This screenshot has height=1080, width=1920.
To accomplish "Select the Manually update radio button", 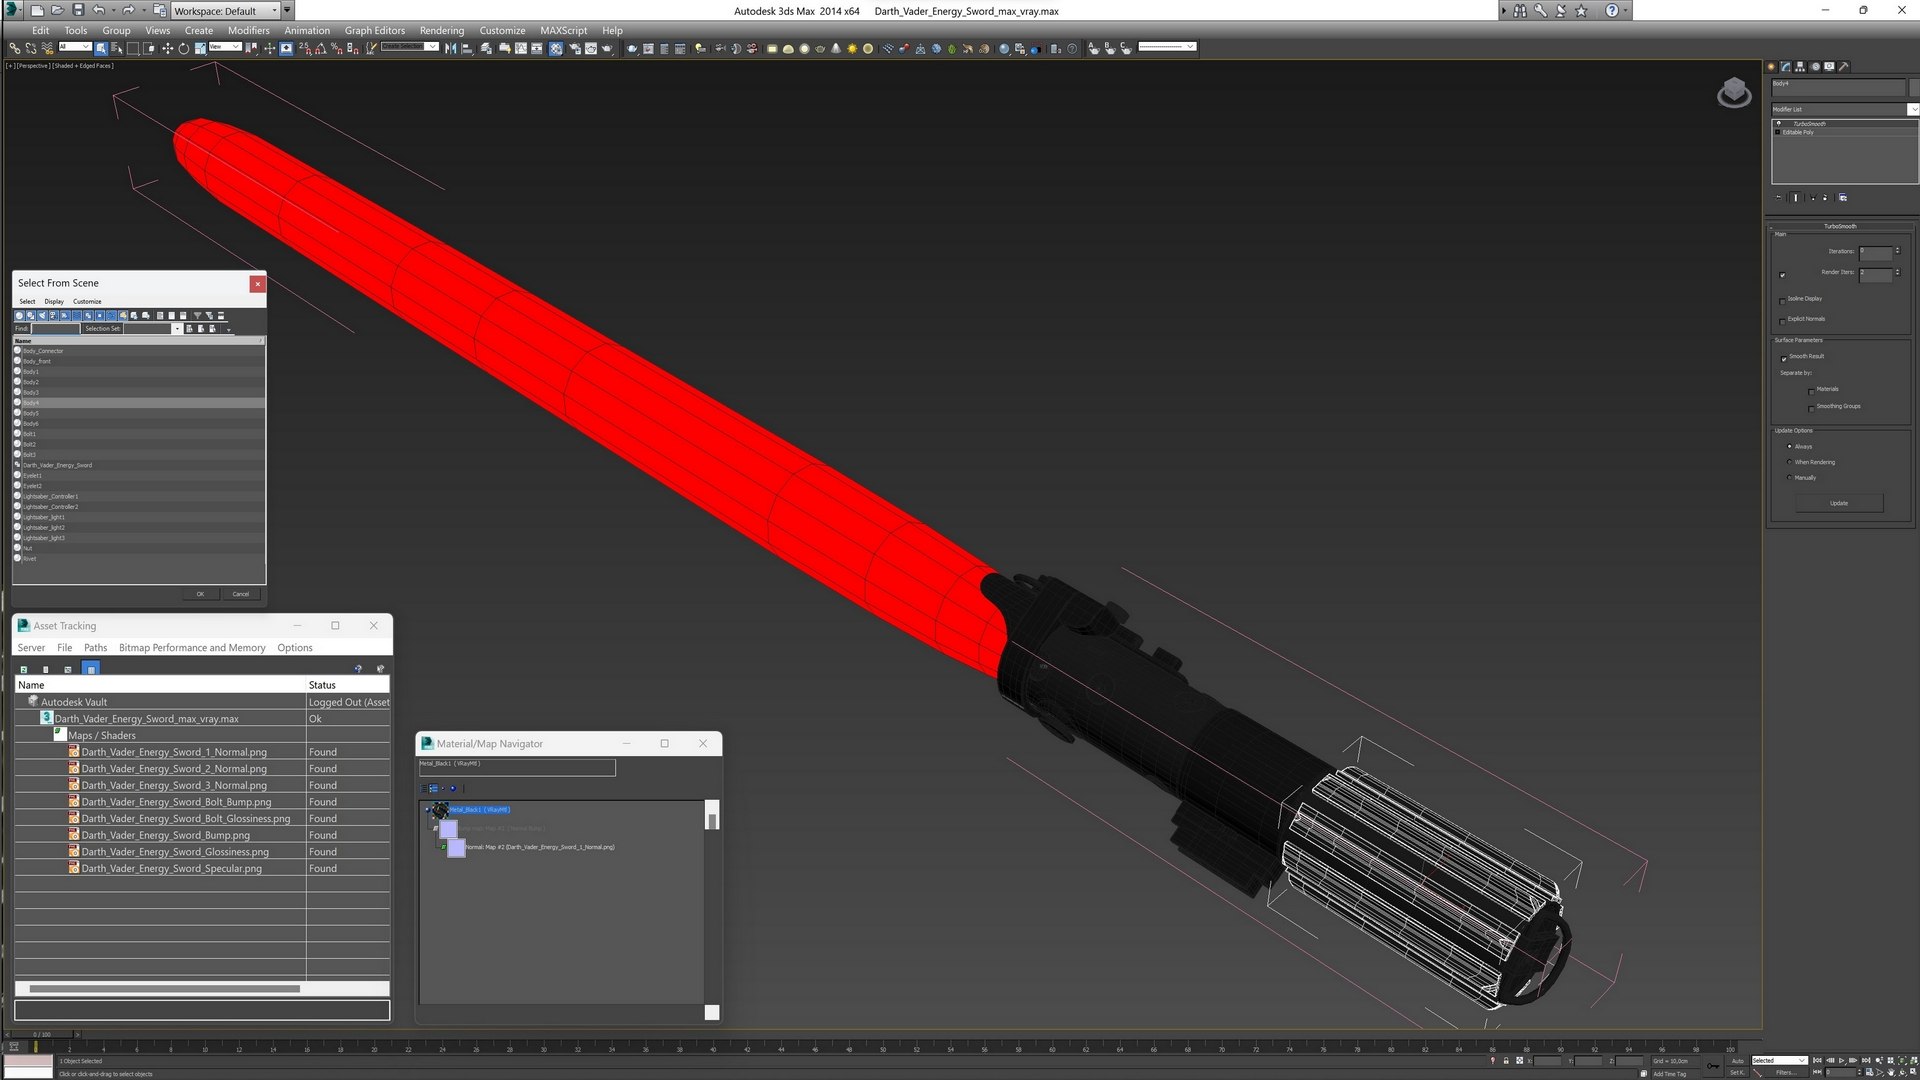I will click(x=1790, y=477).
